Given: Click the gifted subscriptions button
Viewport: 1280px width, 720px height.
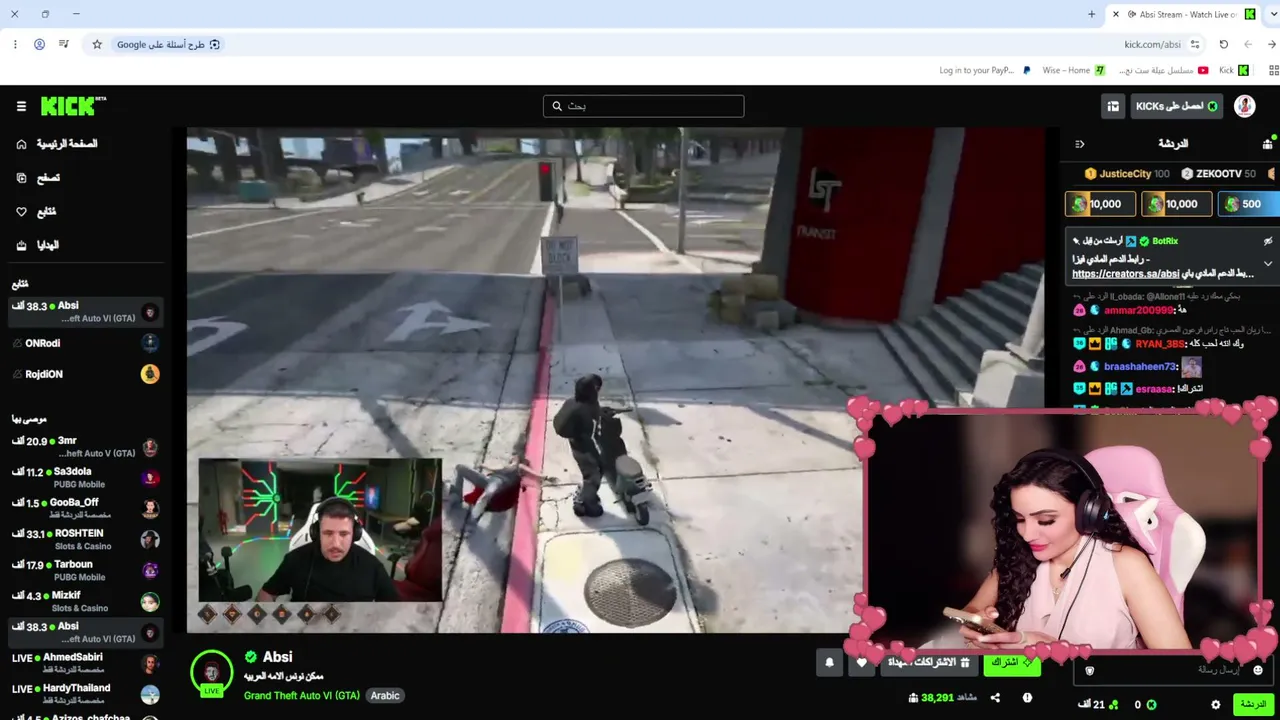Looking at the screenshot, I should pos(929,662).
